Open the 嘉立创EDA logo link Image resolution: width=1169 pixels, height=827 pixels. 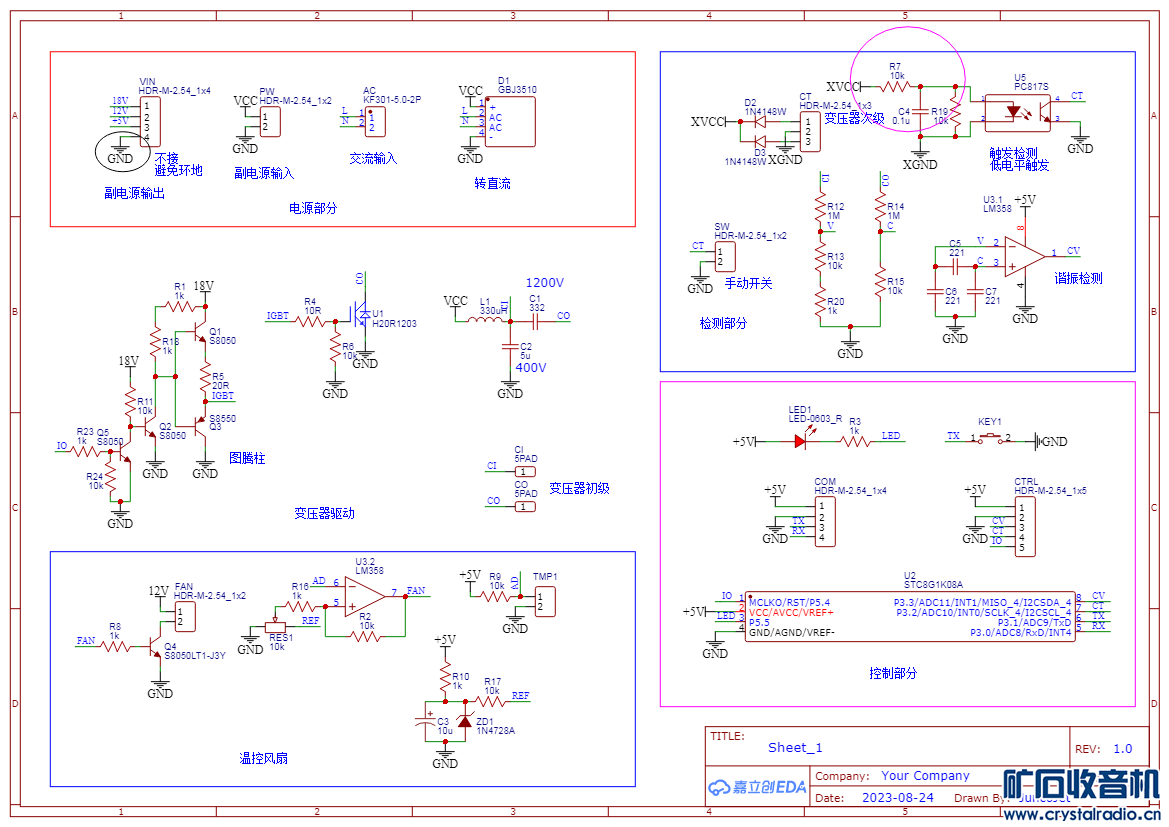coord(757,787)
